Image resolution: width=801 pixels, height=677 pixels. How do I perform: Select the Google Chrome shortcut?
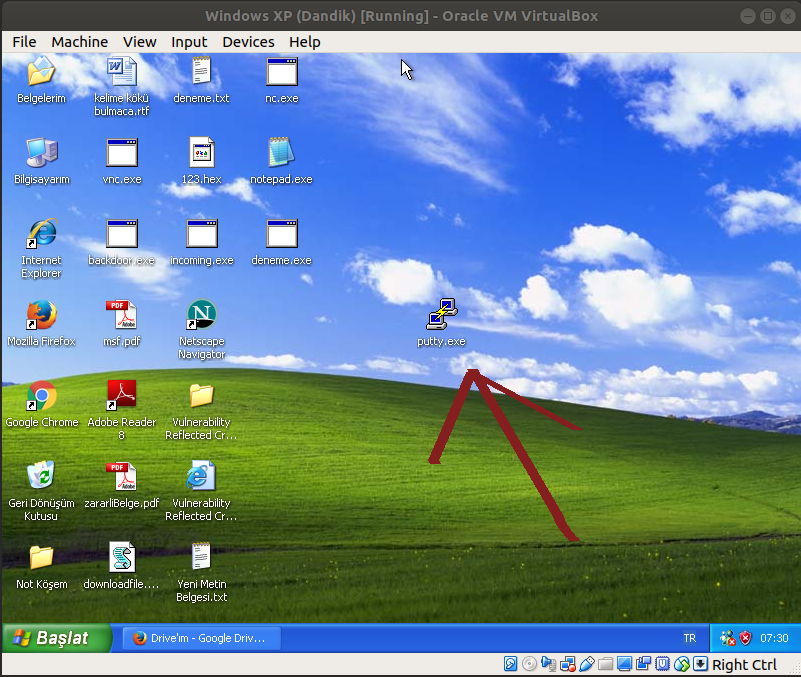click(x=41, y=395)
